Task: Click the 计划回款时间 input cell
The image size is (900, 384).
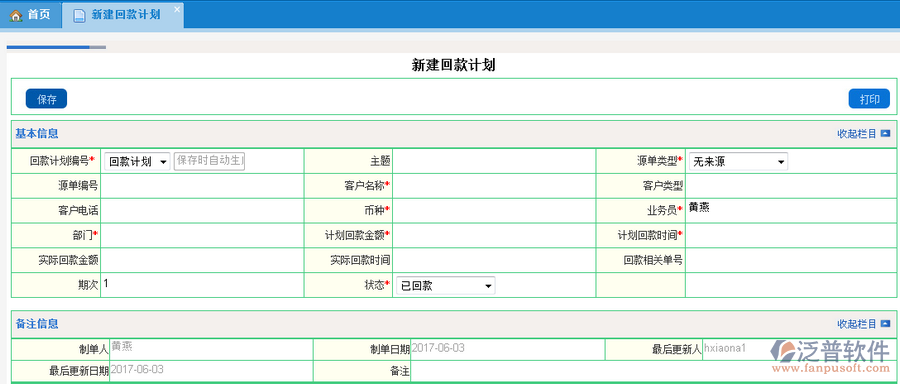Action: 791,235
